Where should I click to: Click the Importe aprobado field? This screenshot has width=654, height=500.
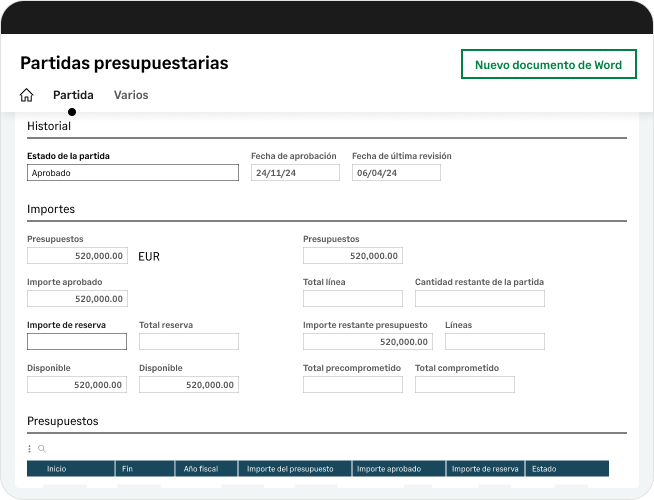77,299
